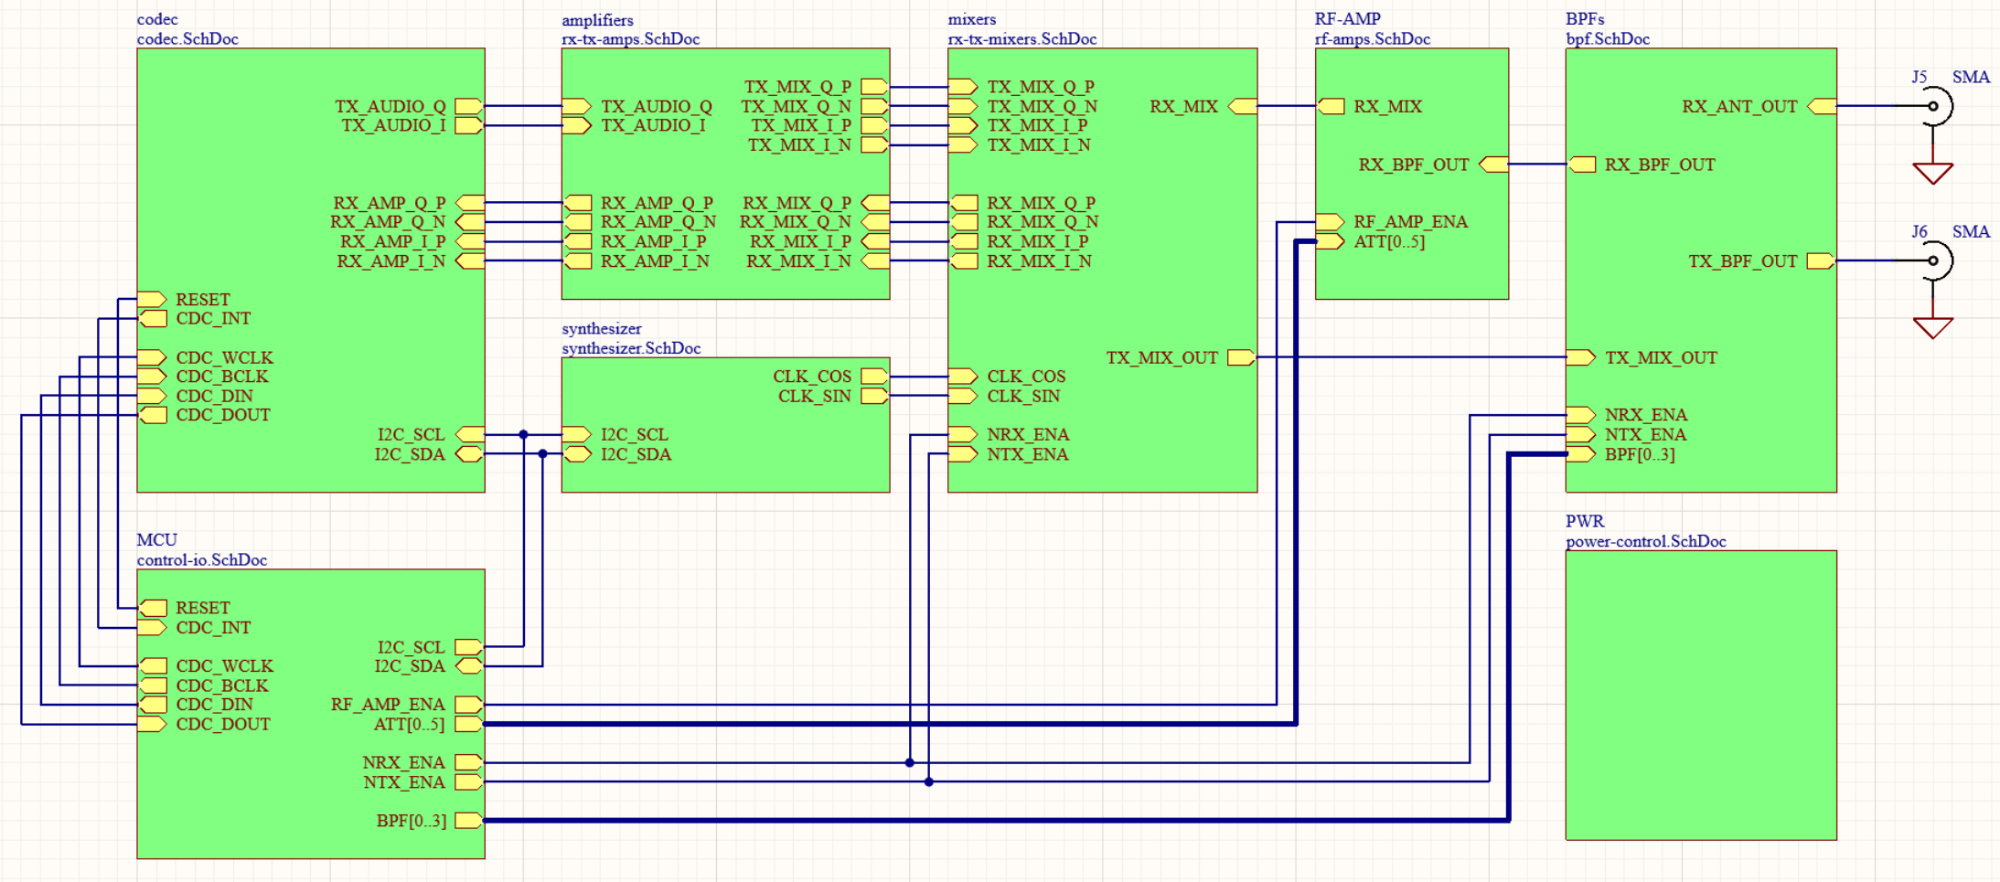
Task: Click the codec.SchDoc file name label
Action: (187, 39)
